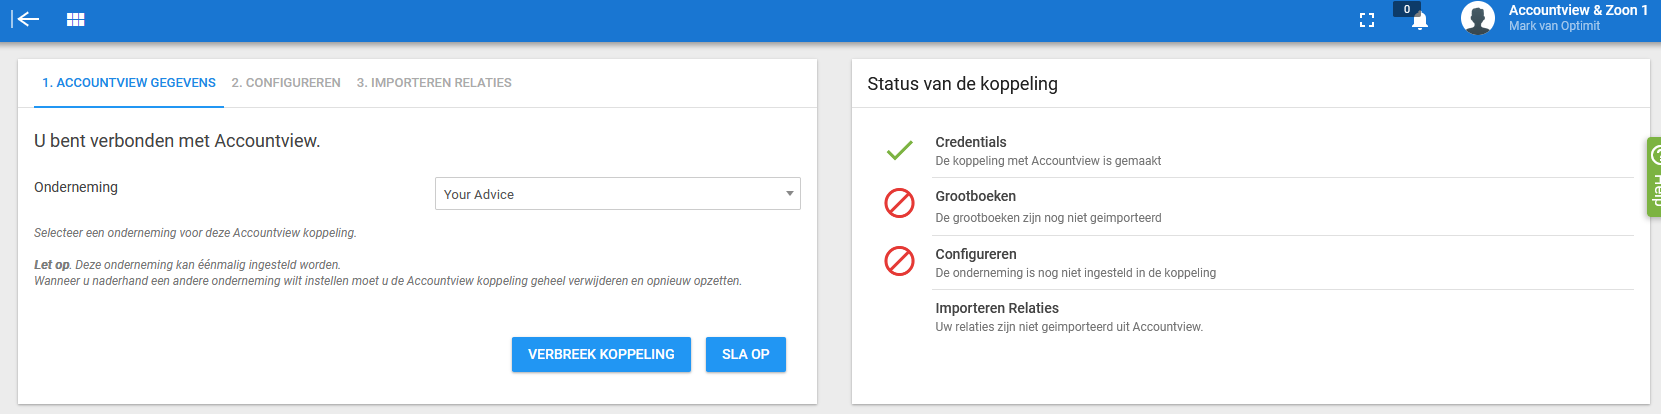Switch to the Accountview Gegevens tab
This screenshot has height=414, width=1661.
[129, 83]
